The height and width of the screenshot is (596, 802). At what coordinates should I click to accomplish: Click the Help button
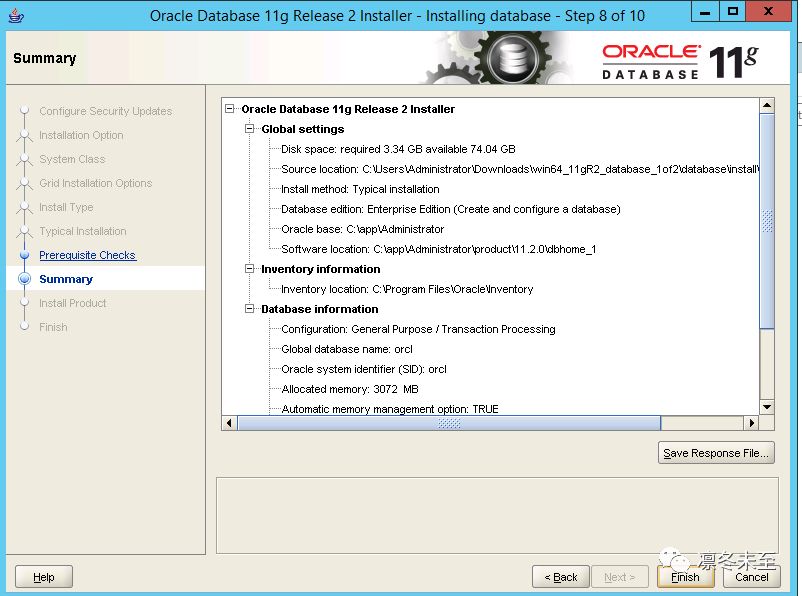point(44,577)
